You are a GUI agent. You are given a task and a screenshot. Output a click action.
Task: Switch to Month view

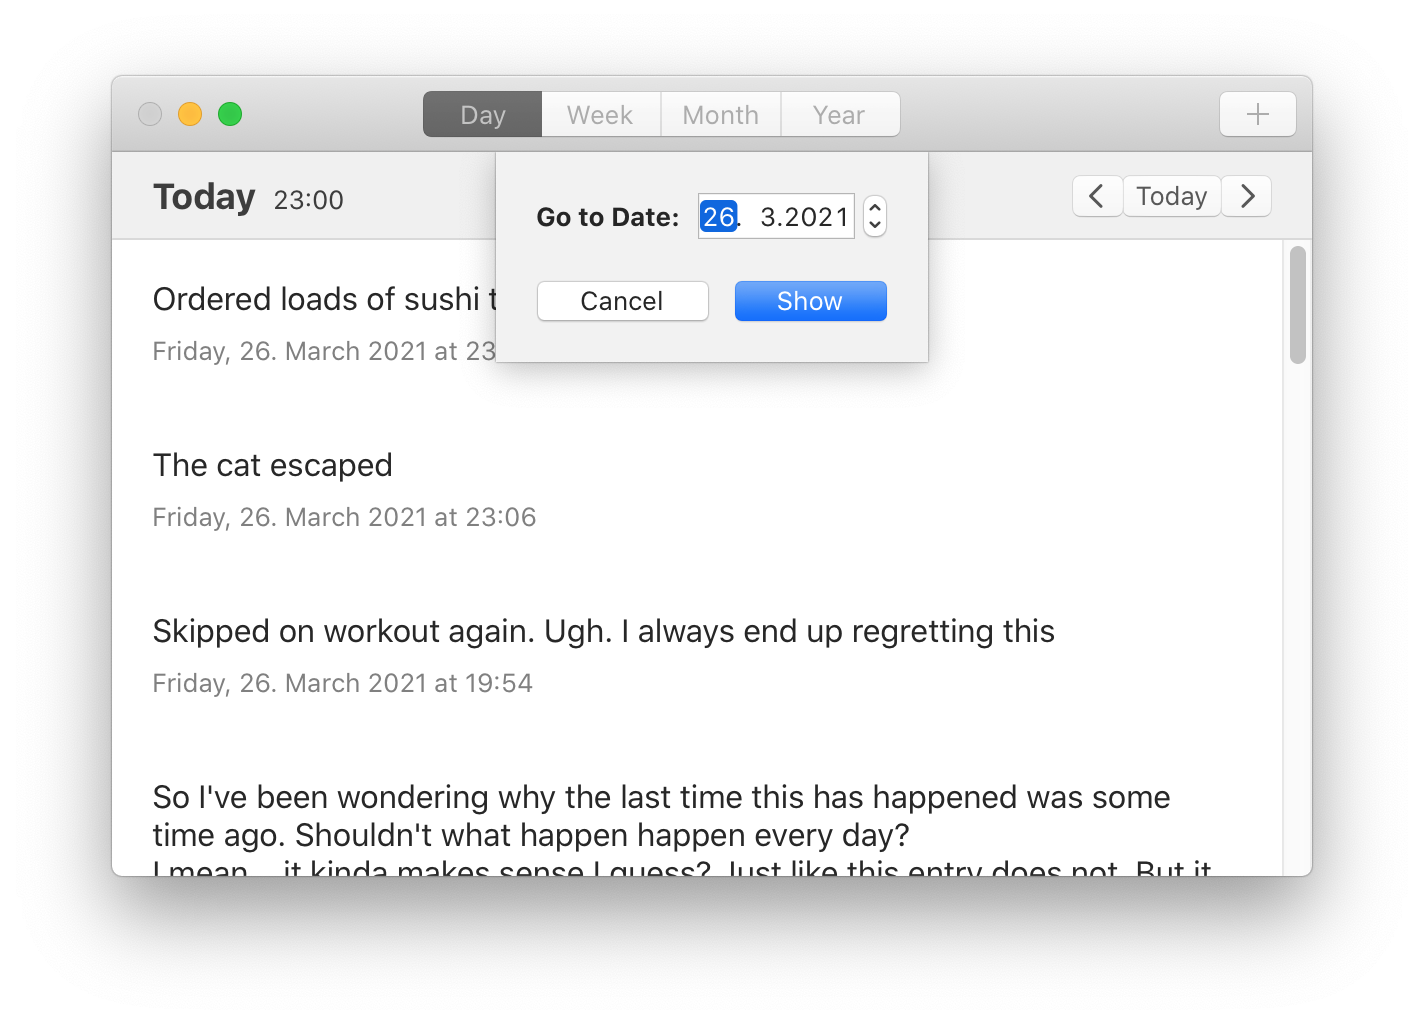(721, 114)
